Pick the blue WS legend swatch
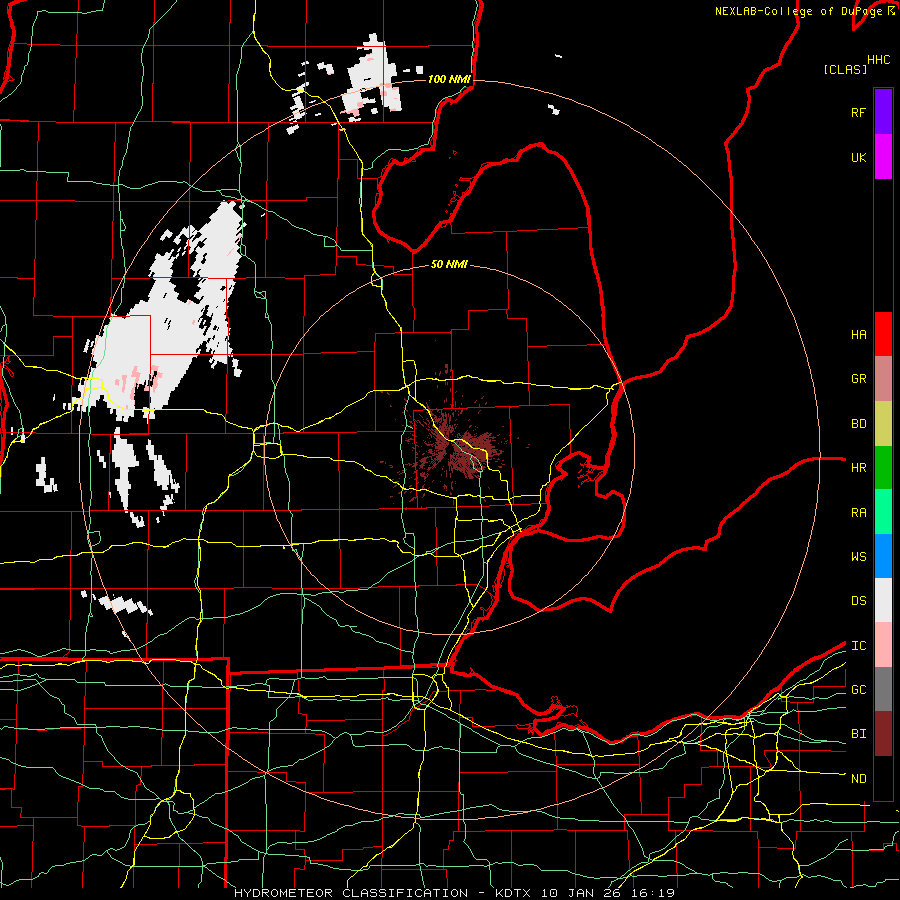Image resolution: width=900 pixels, height=900 pixels. click(x=883, y=556)
